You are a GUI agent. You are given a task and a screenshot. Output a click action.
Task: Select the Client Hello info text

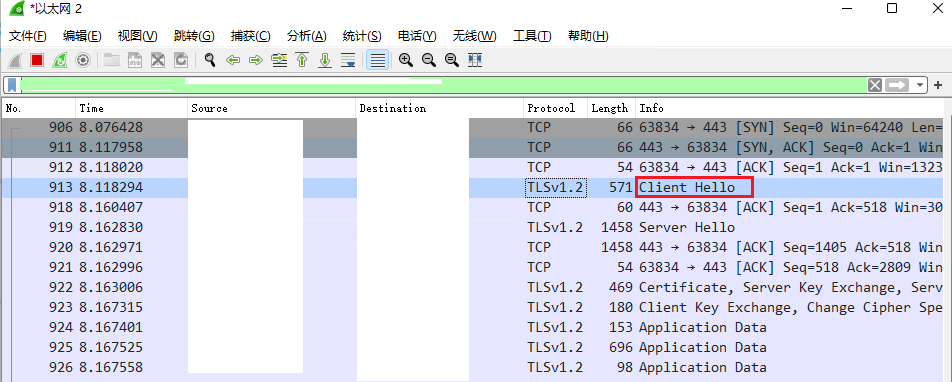pyautogui.click(x=687, y=188)
